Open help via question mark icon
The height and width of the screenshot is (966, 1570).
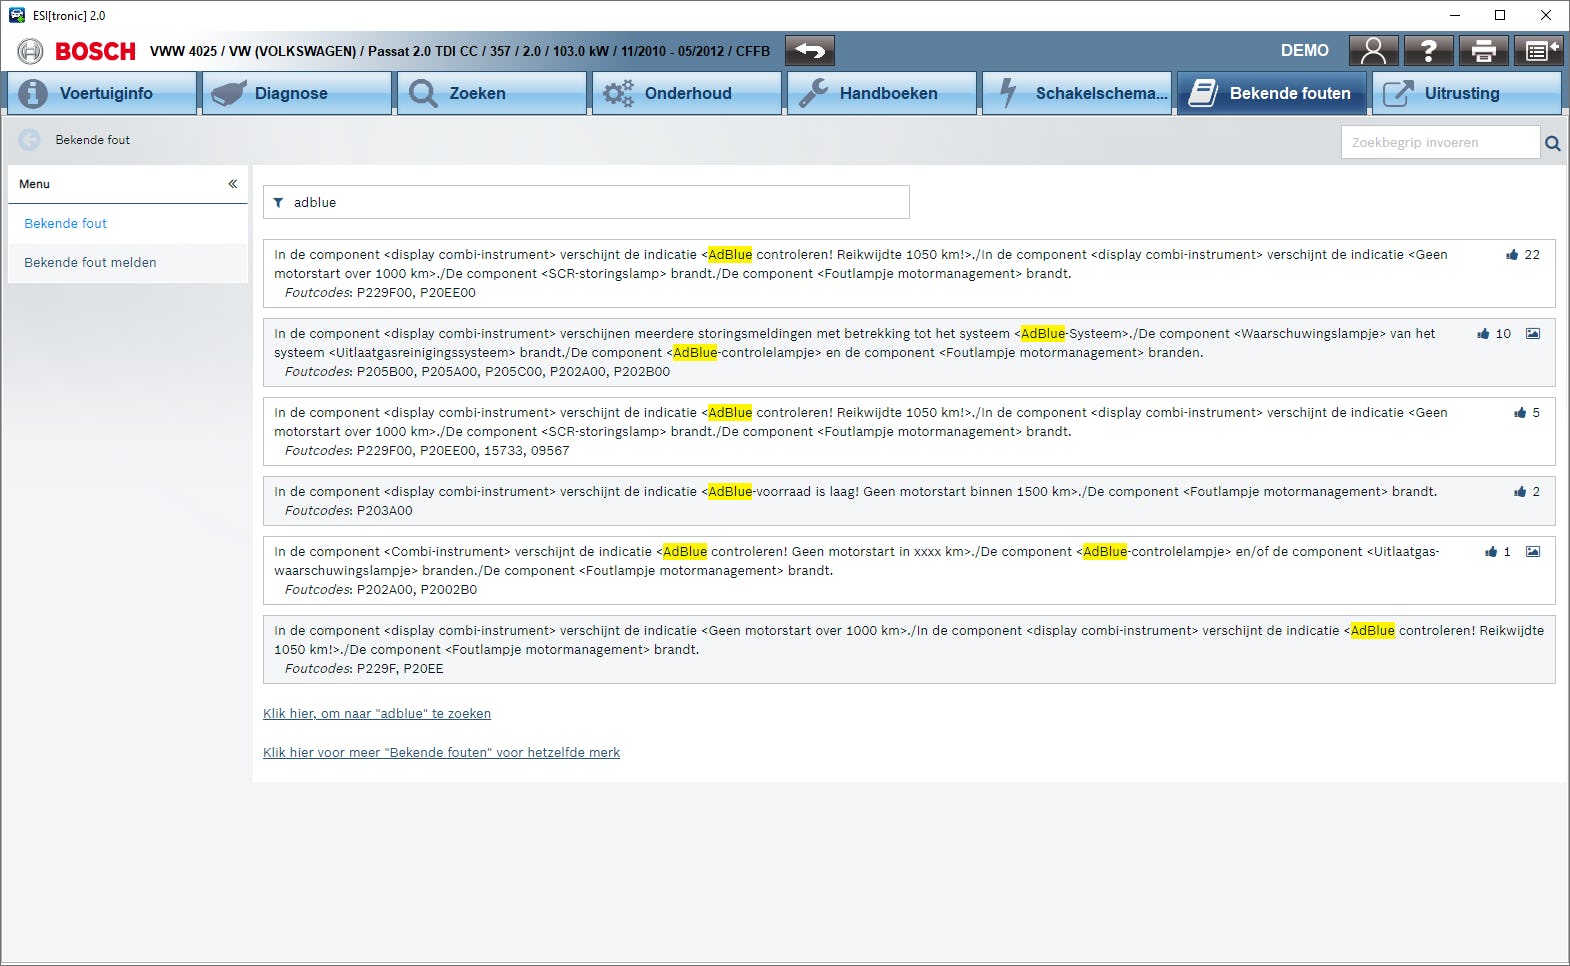point(1428,51)
